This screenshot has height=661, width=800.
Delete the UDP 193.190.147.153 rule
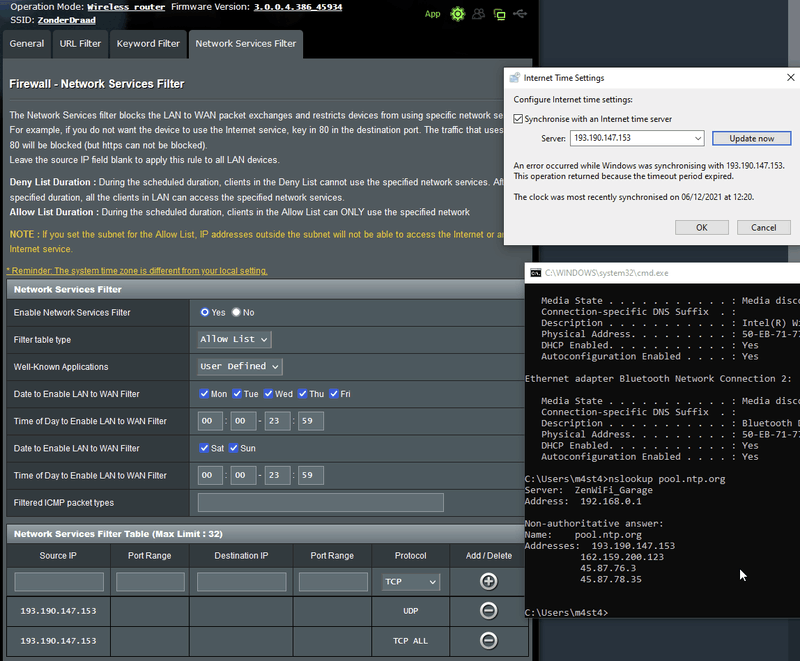488,611
